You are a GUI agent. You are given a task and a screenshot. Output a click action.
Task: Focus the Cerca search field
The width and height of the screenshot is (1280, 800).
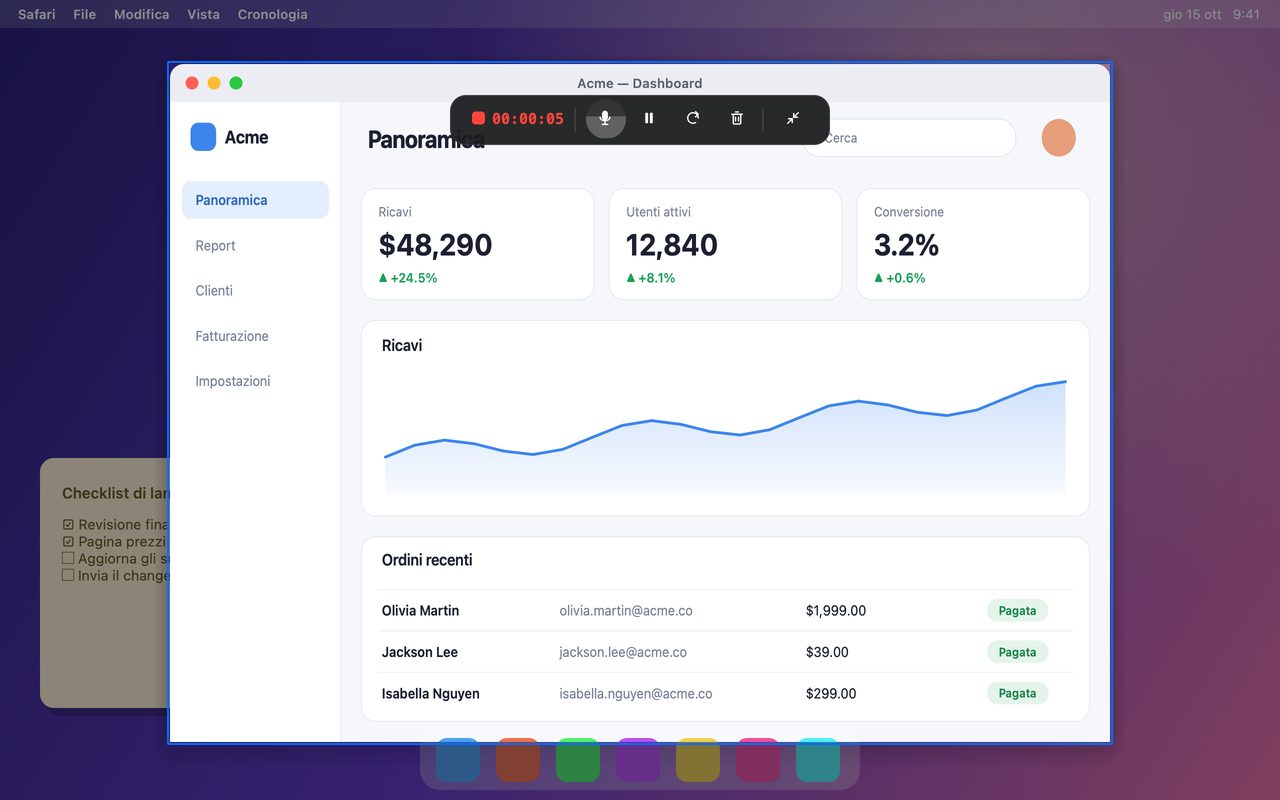pyautogui.click(x=909, y=138)
